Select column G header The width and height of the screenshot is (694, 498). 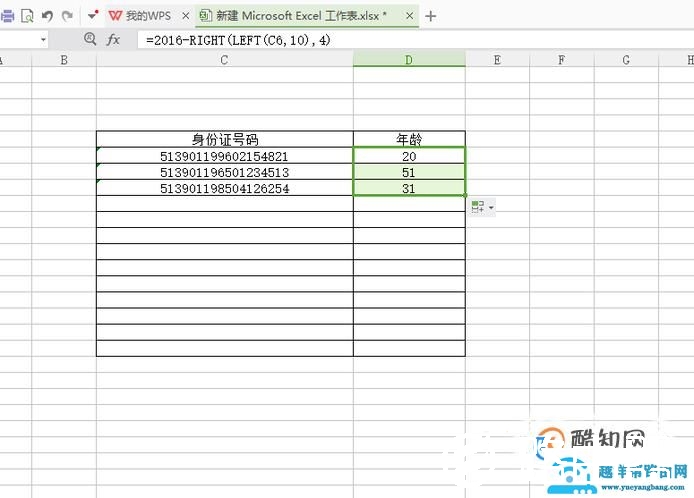coord(626,60)
